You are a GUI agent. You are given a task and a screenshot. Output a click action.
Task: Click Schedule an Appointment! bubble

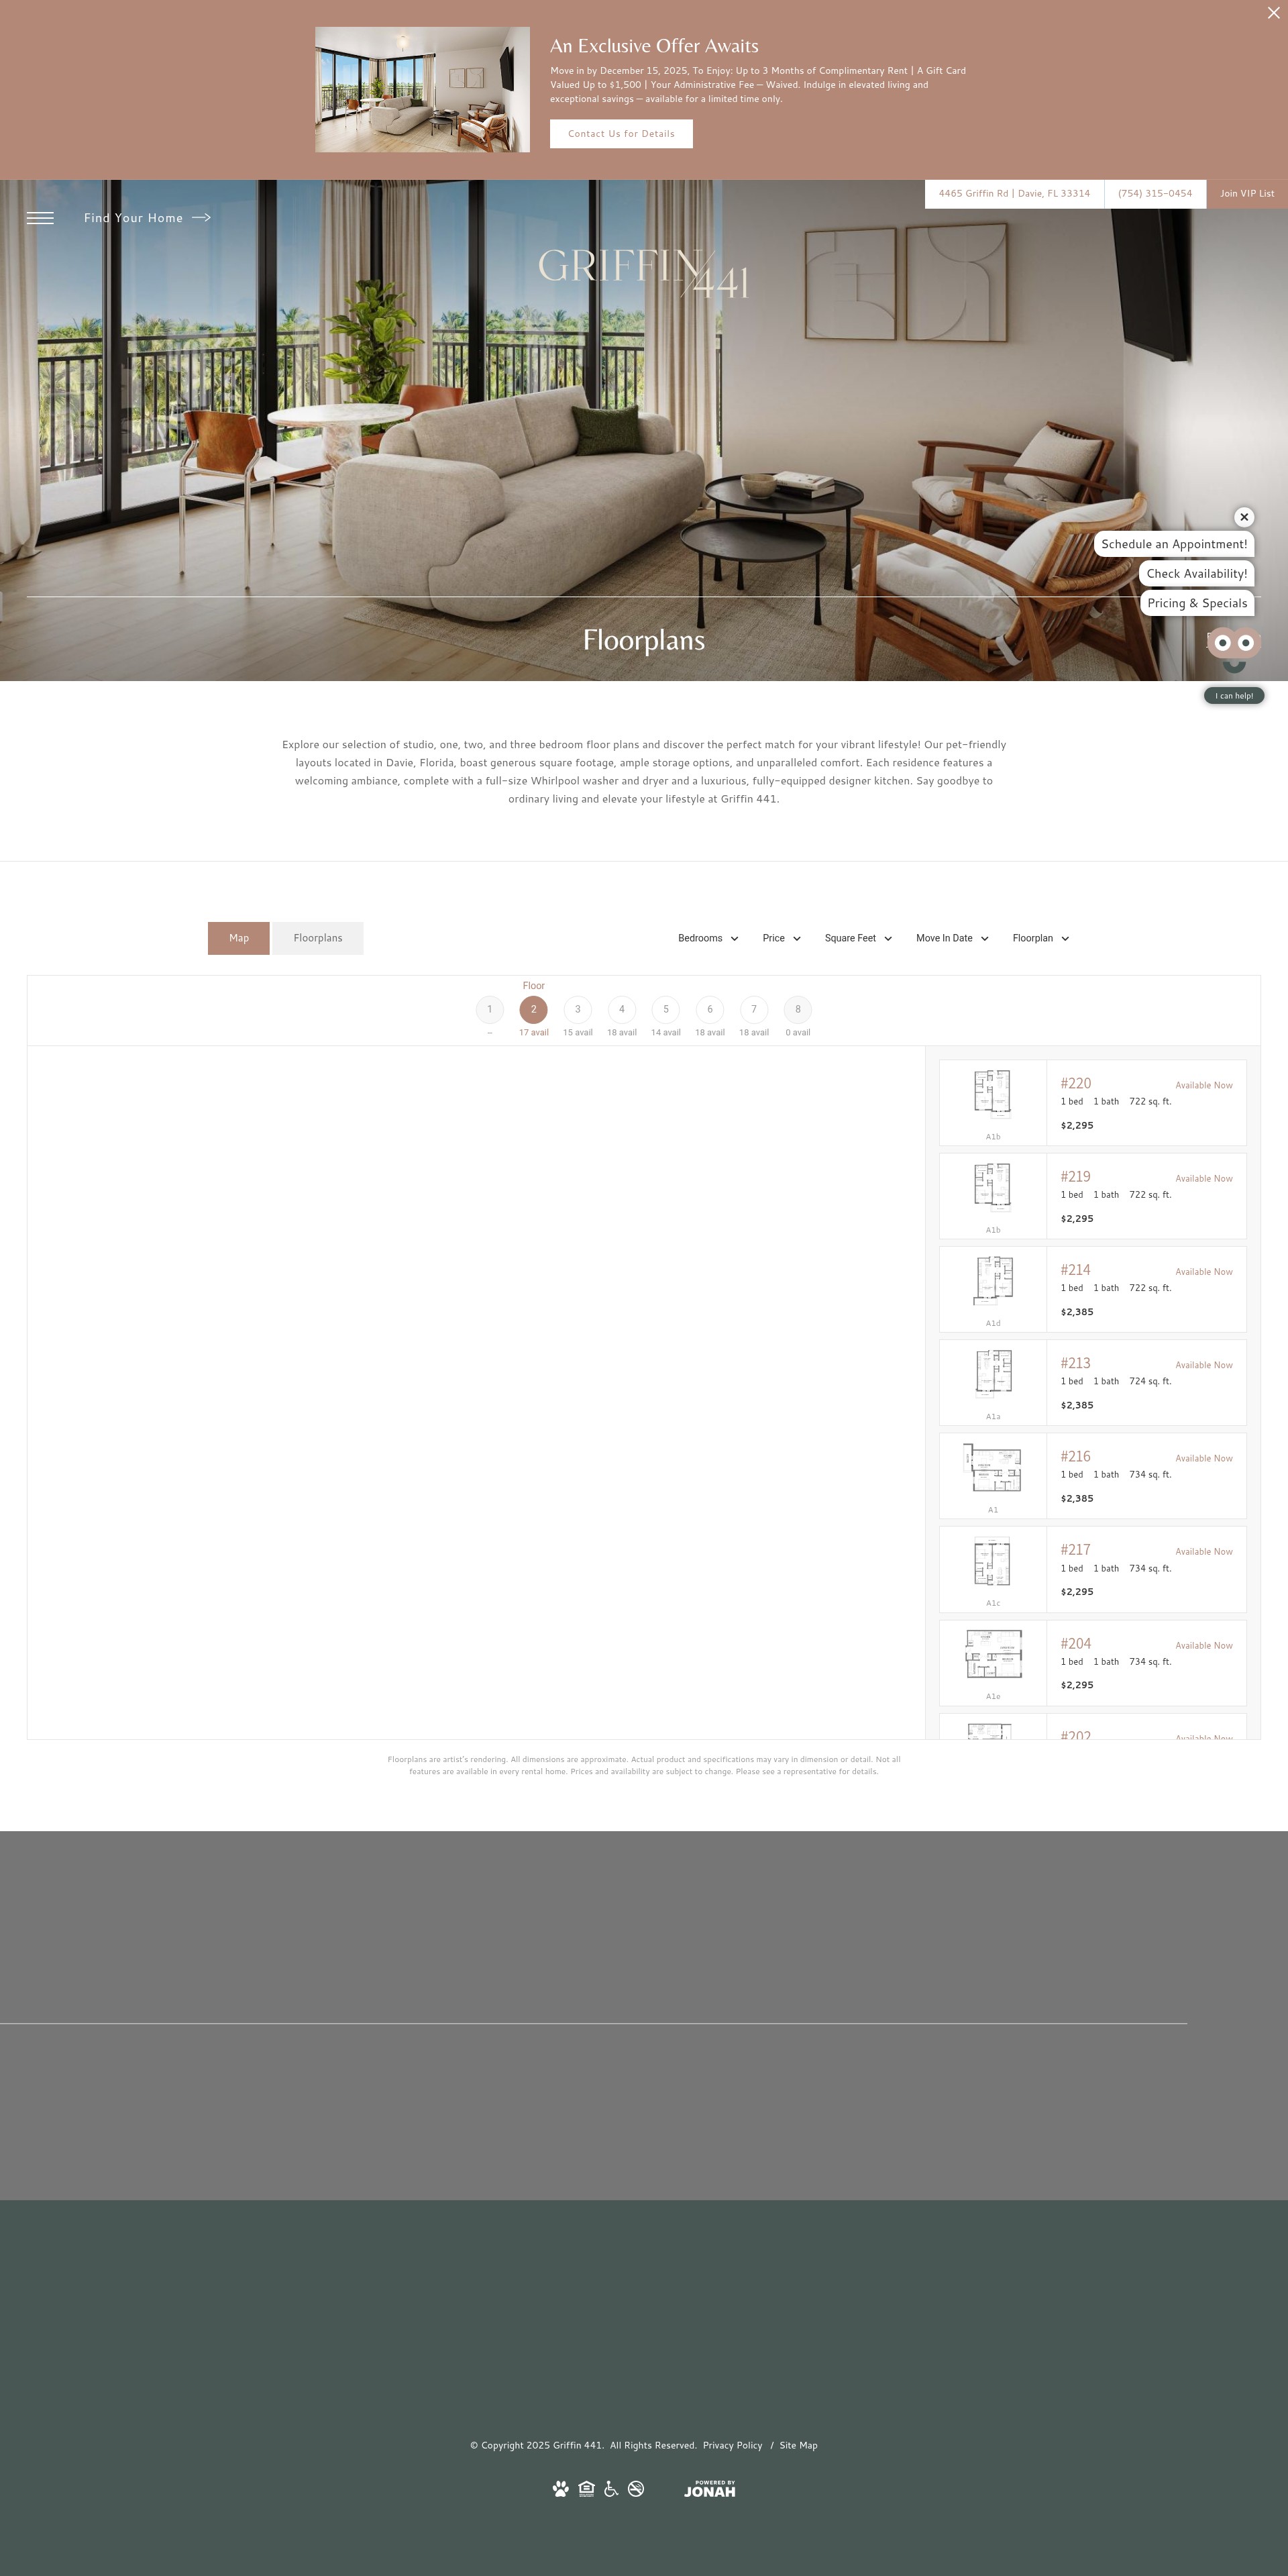[x=1174, y=544]
